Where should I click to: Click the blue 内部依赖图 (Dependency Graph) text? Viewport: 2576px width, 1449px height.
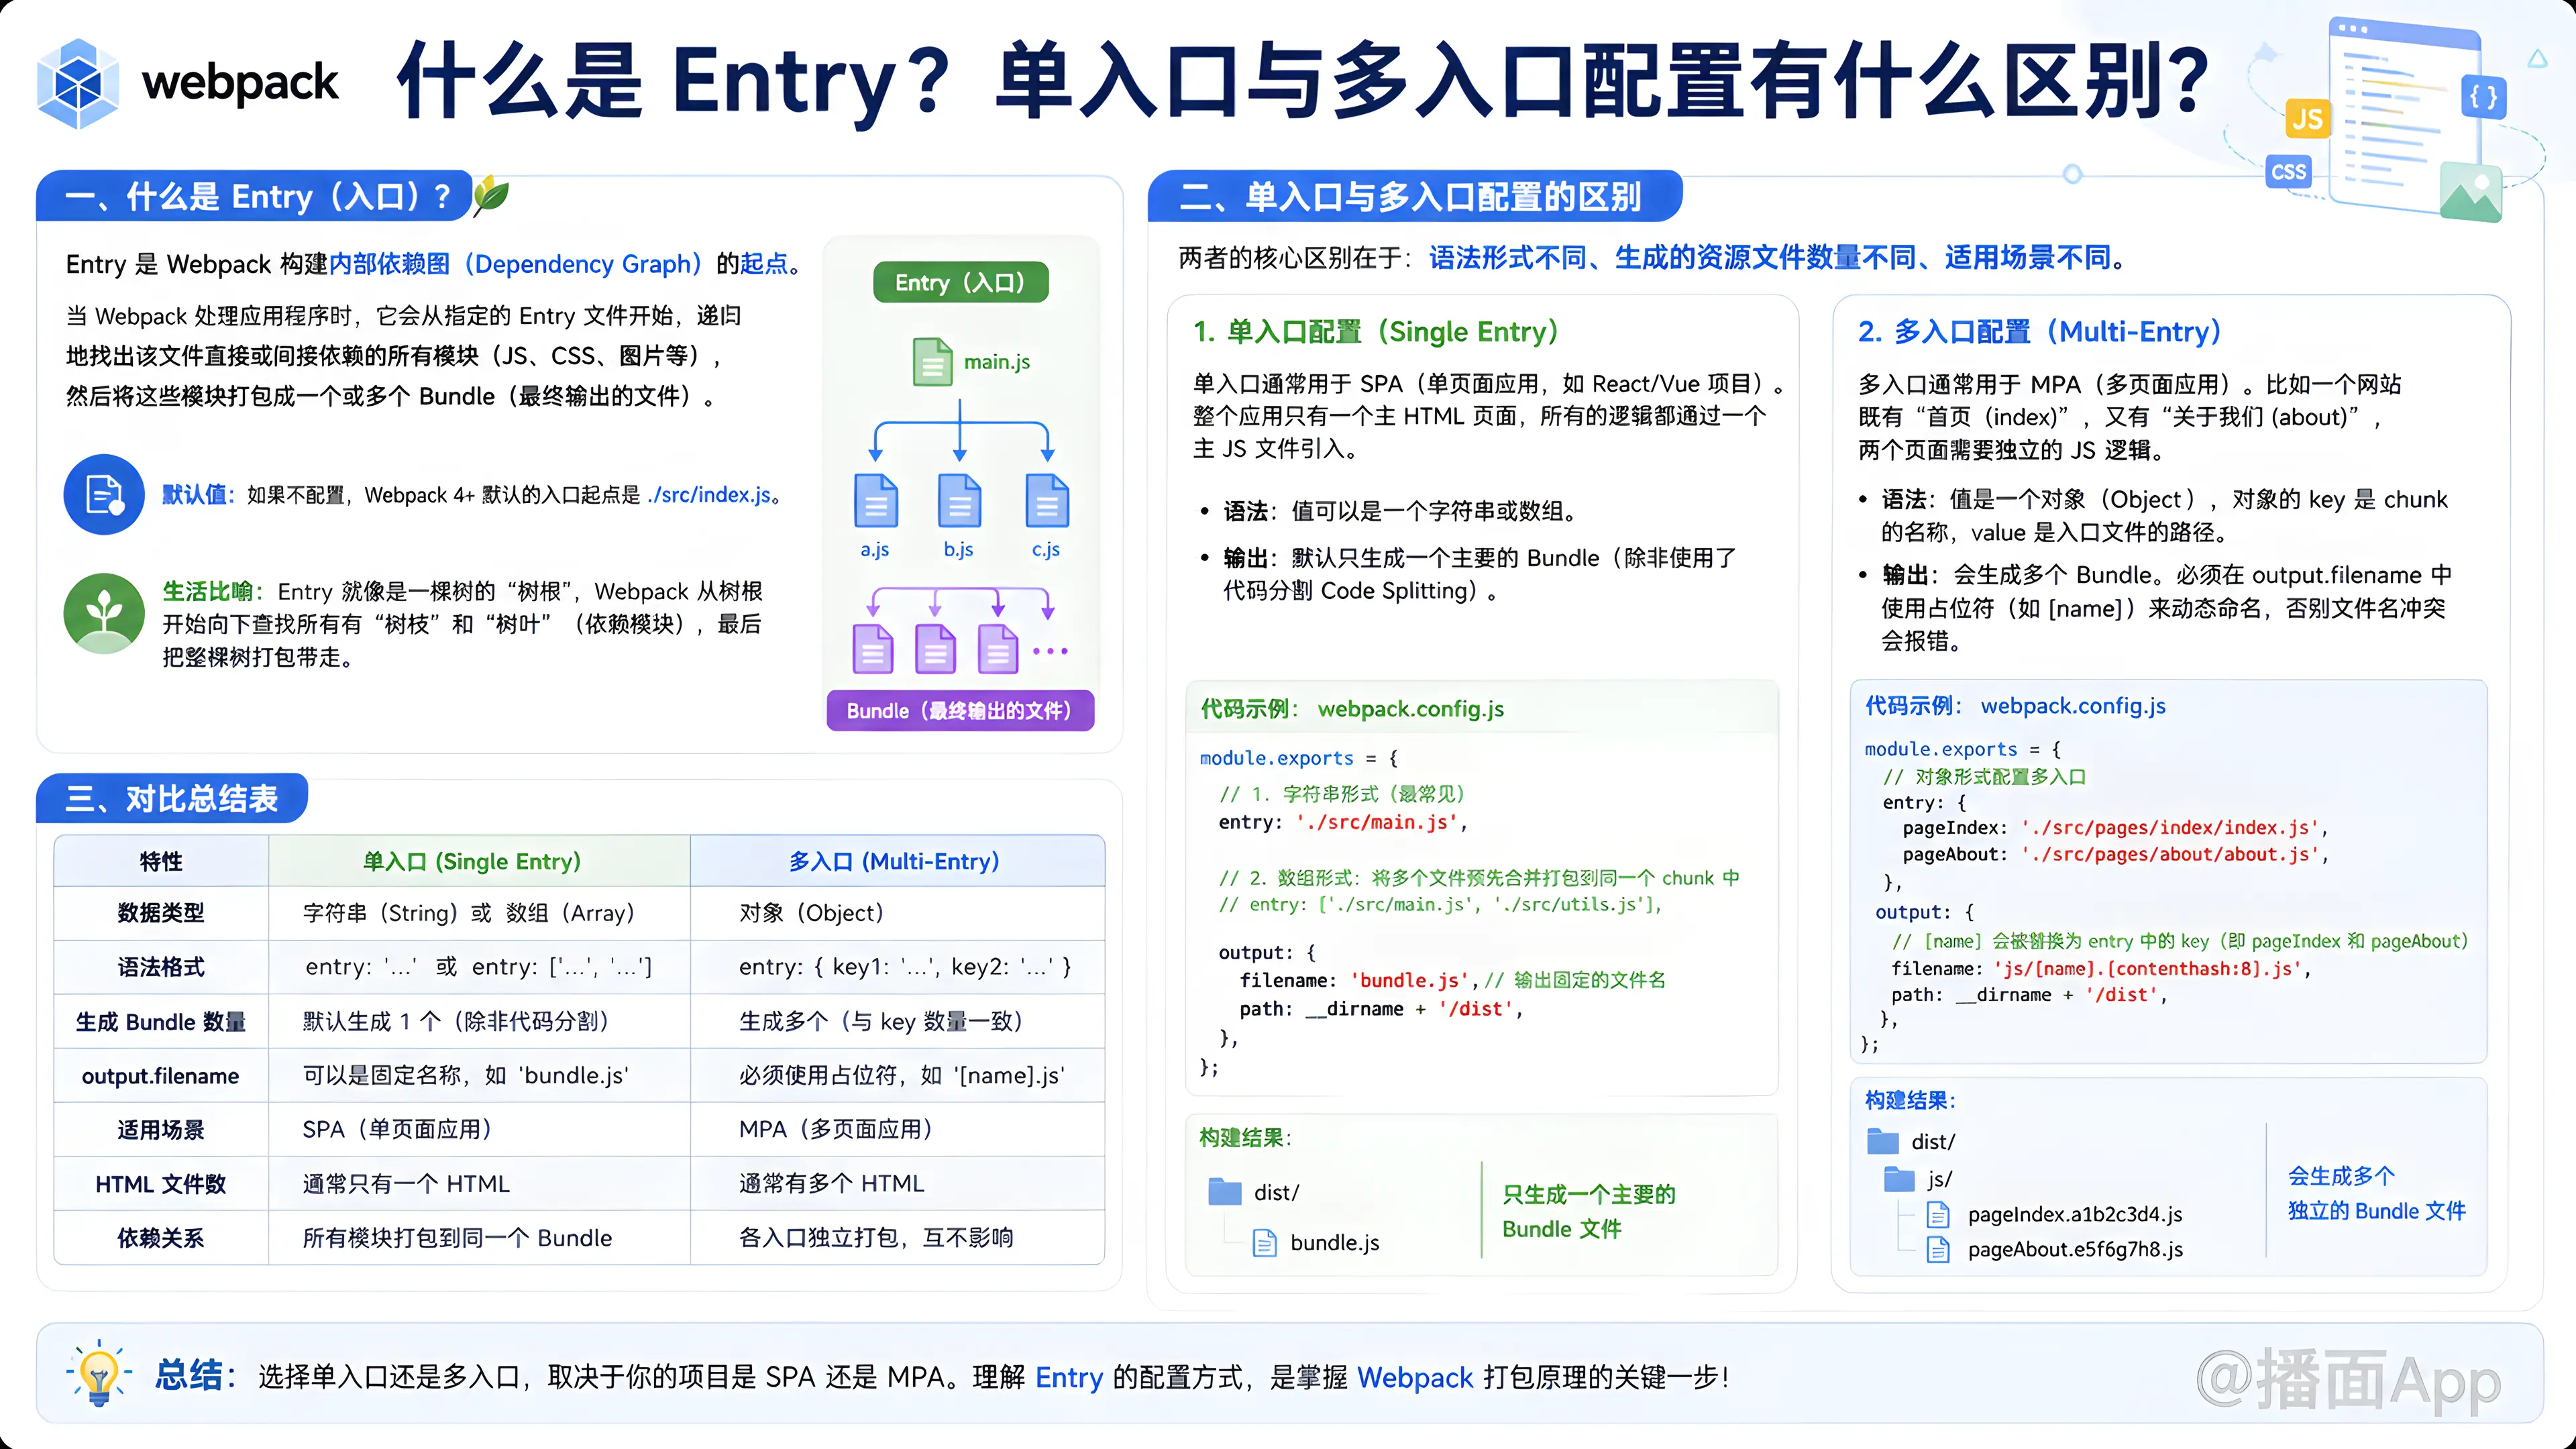[x=516, y=264]
